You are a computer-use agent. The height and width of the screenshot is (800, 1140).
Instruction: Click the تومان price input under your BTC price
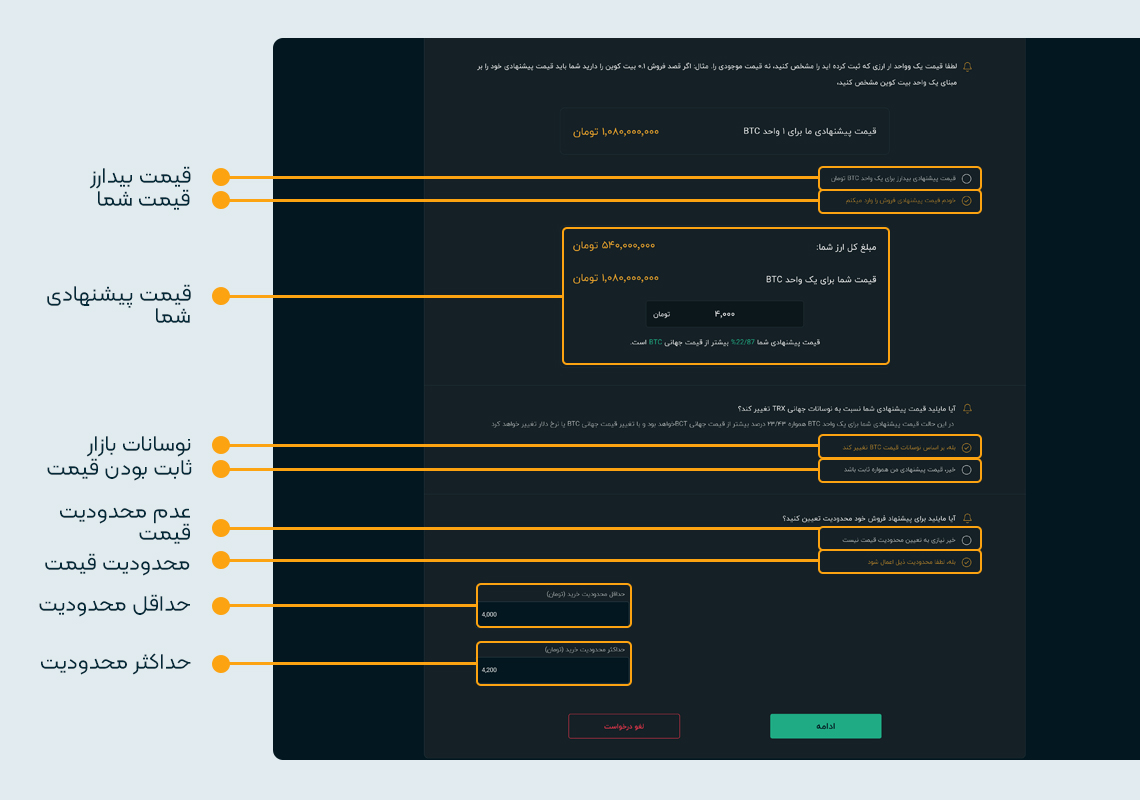point(724,314)
